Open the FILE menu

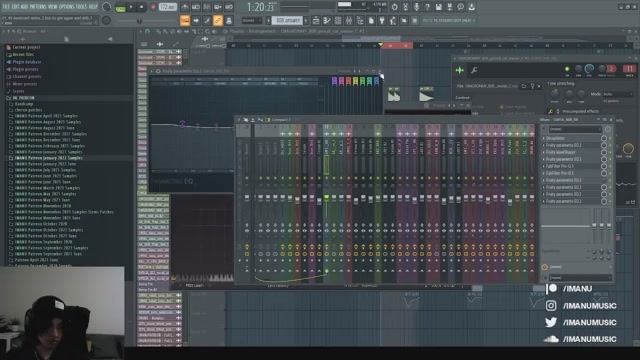[x=6, y=7]
